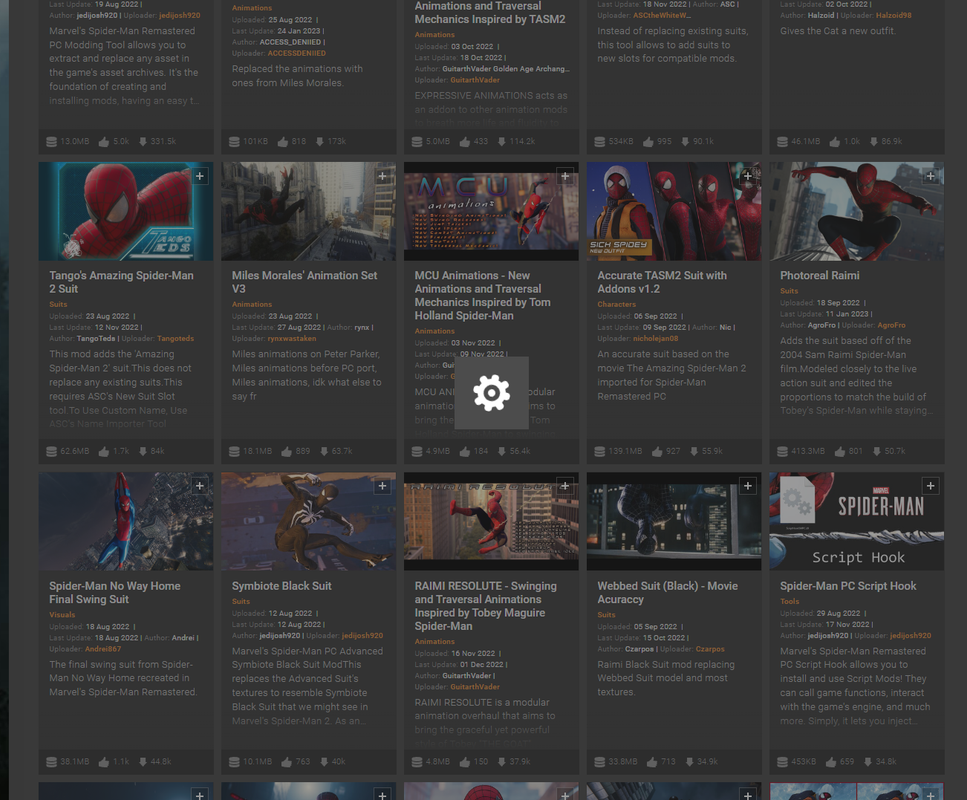Click uploader GuitarthVader on RAIMI RESOLUTE card
The image size is (967, 800).
[x=475, y=687]
